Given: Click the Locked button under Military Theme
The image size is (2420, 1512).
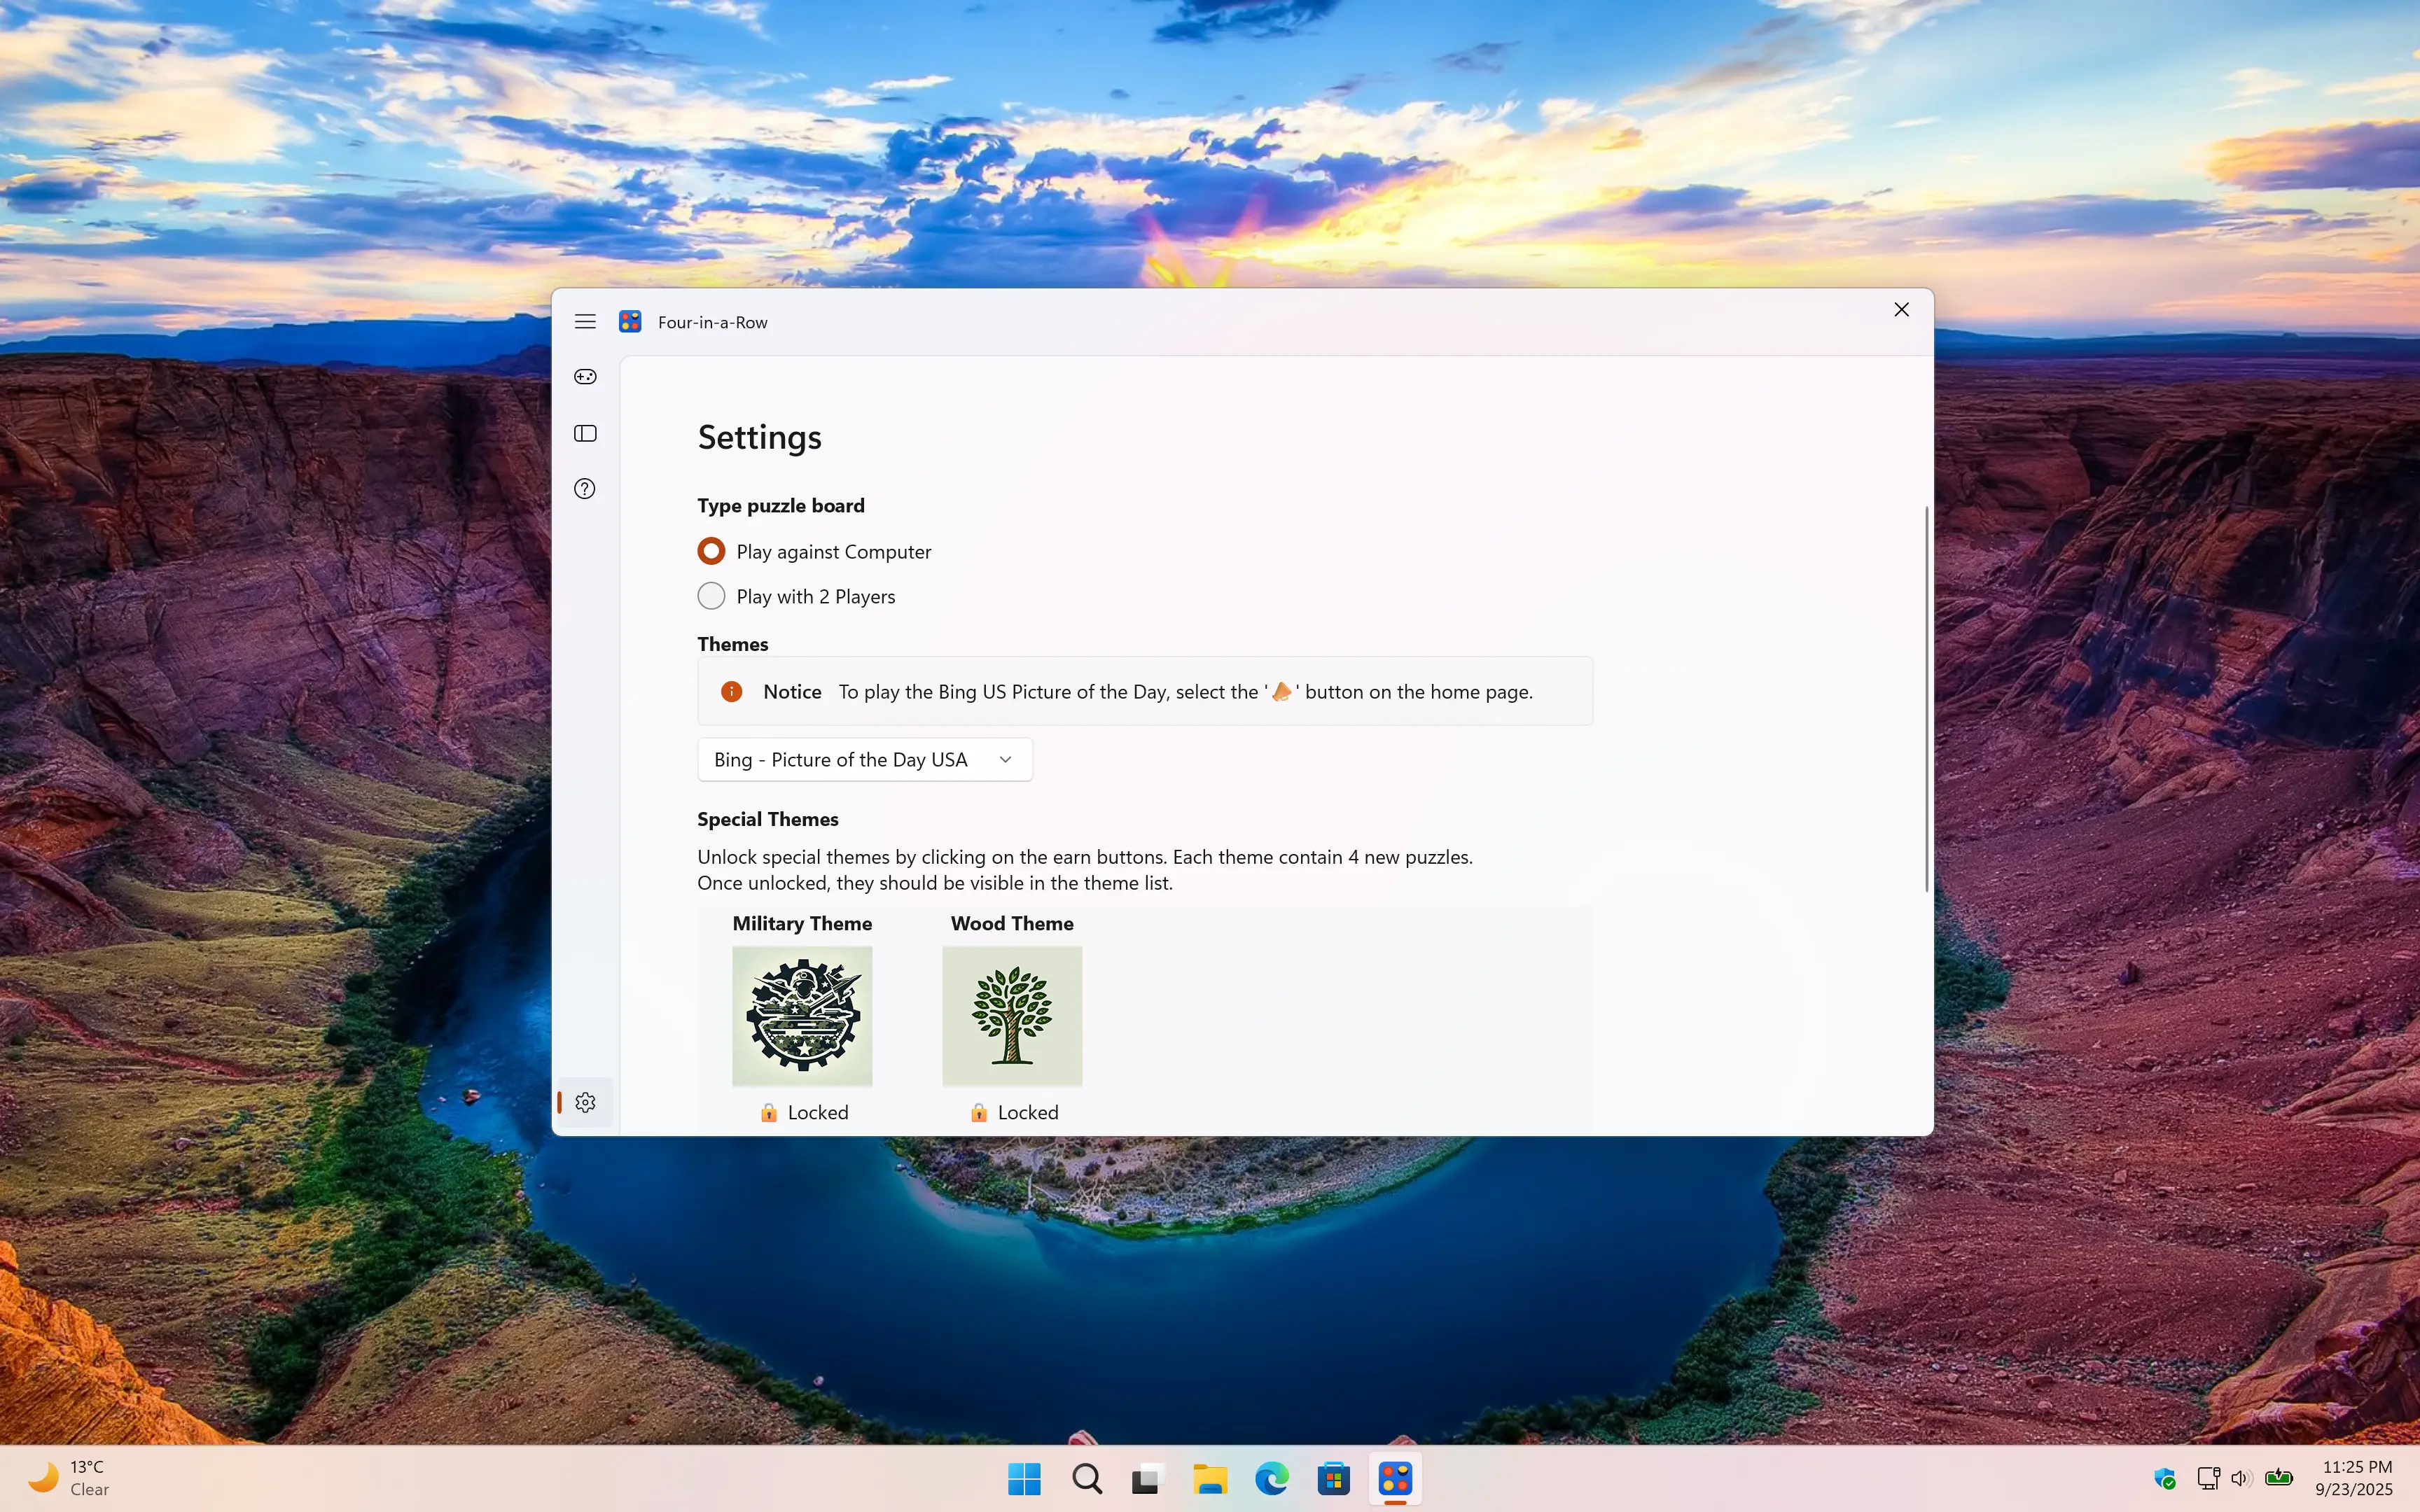Looking at the screenshot, I should [803, 1112].
